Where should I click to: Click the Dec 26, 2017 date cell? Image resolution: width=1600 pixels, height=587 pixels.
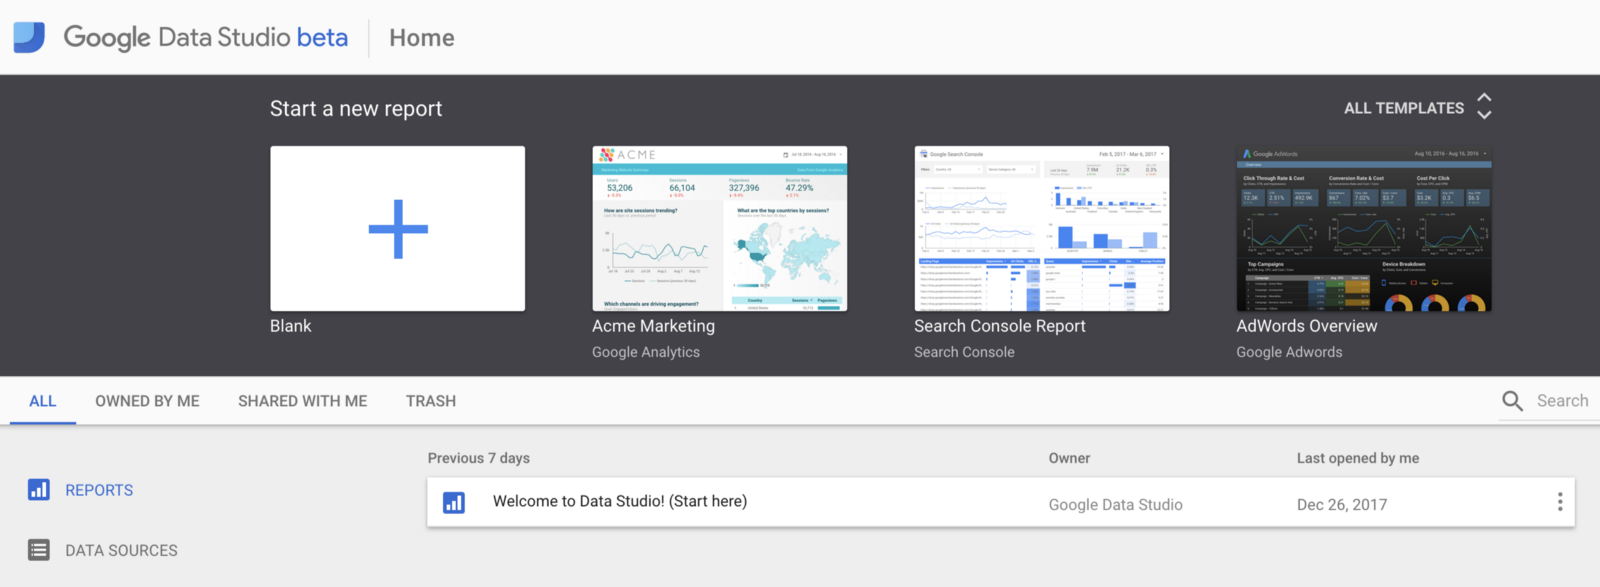[1342, 505]
